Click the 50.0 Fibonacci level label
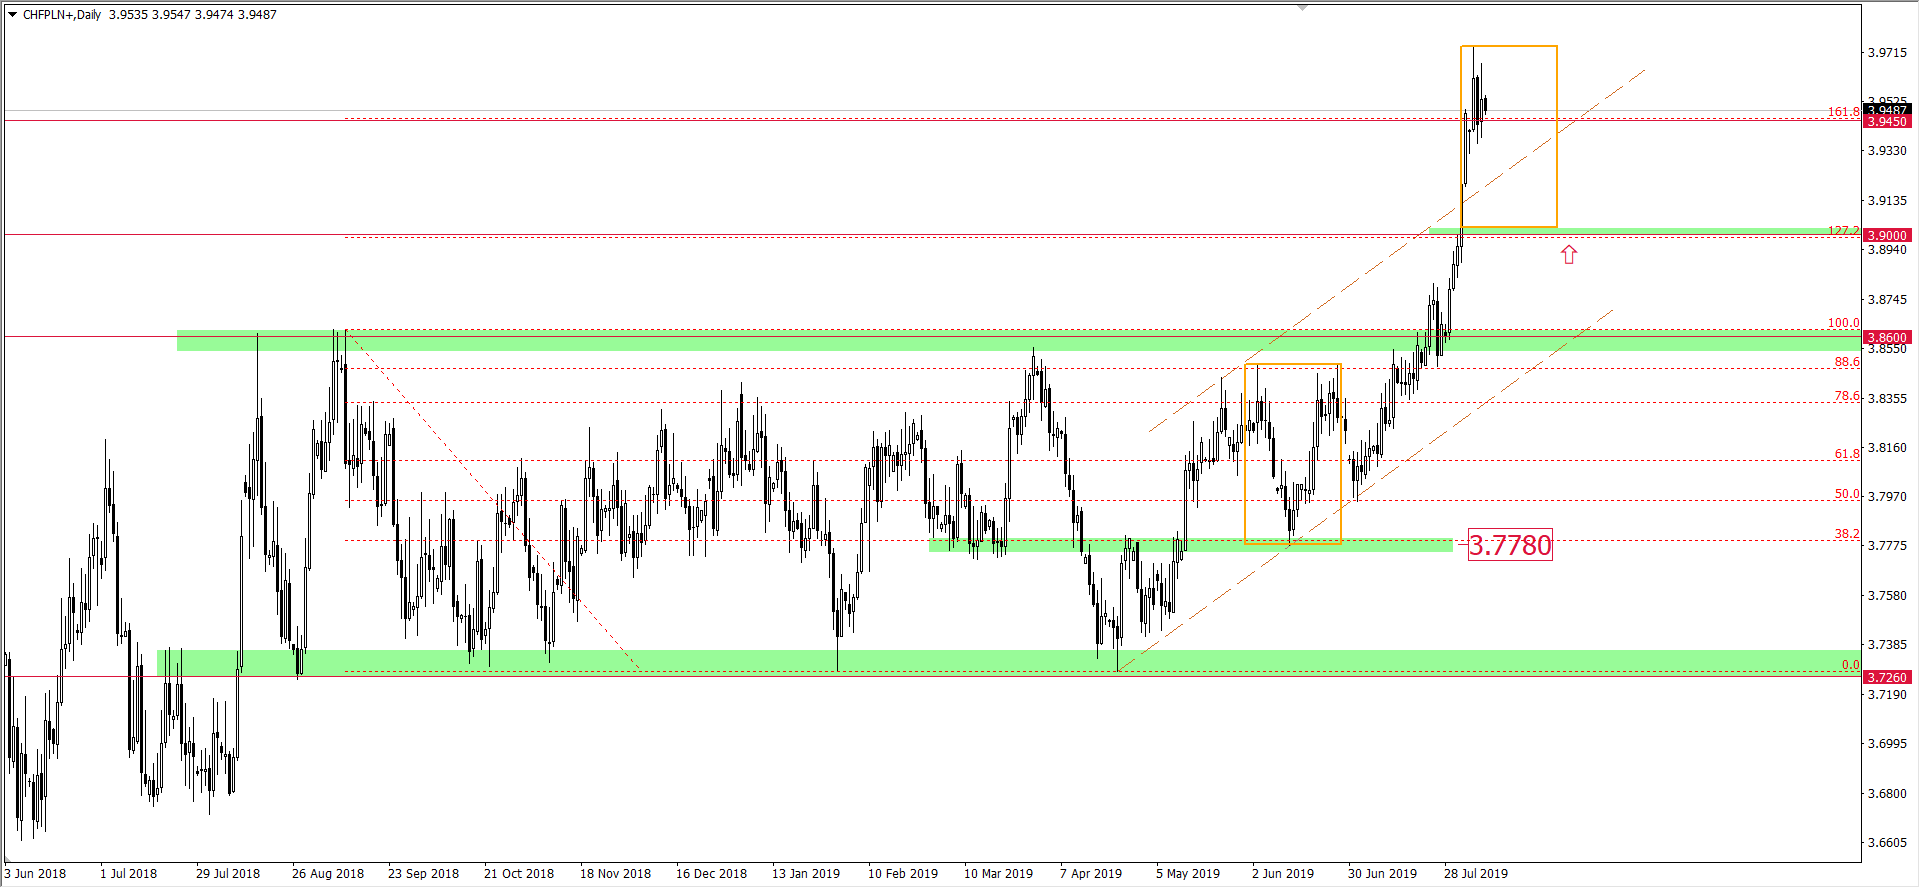Screen dimensions: 1920x888 tap(1846, 494)
